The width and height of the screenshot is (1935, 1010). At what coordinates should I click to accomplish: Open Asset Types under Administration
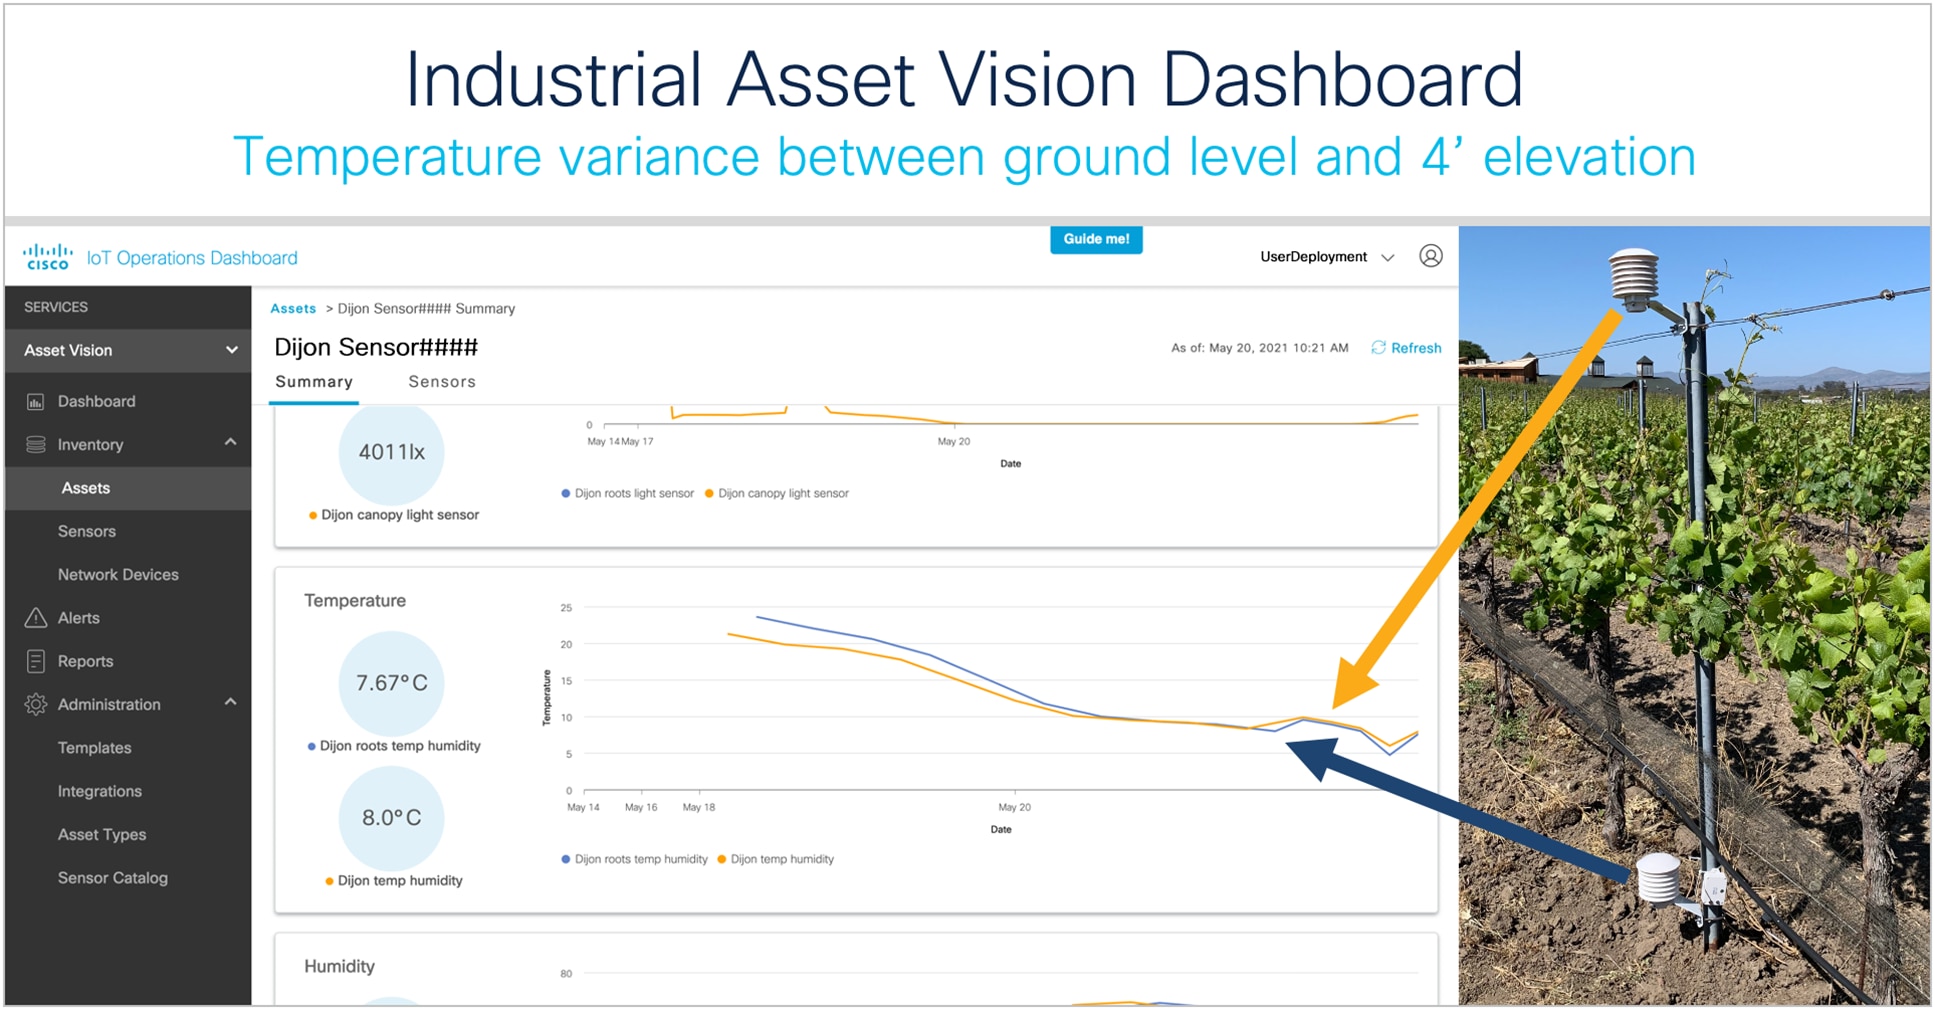click(101, 834)
